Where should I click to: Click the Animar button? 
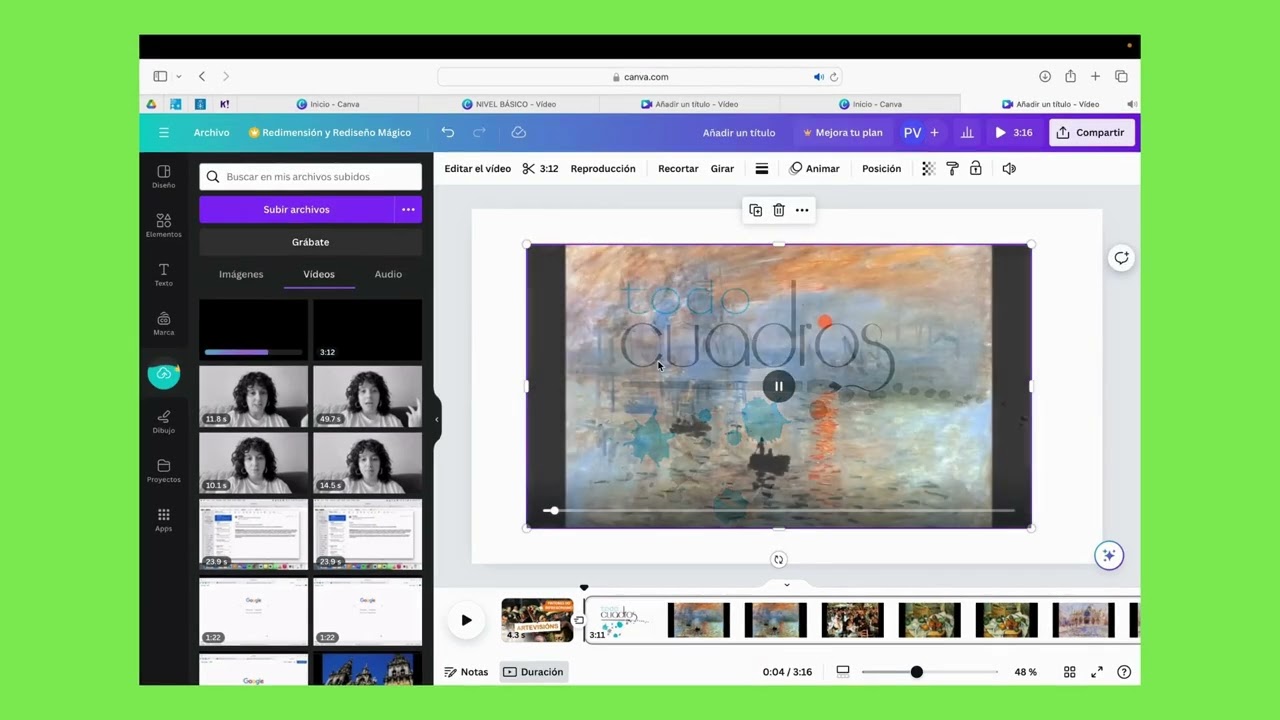814,169
